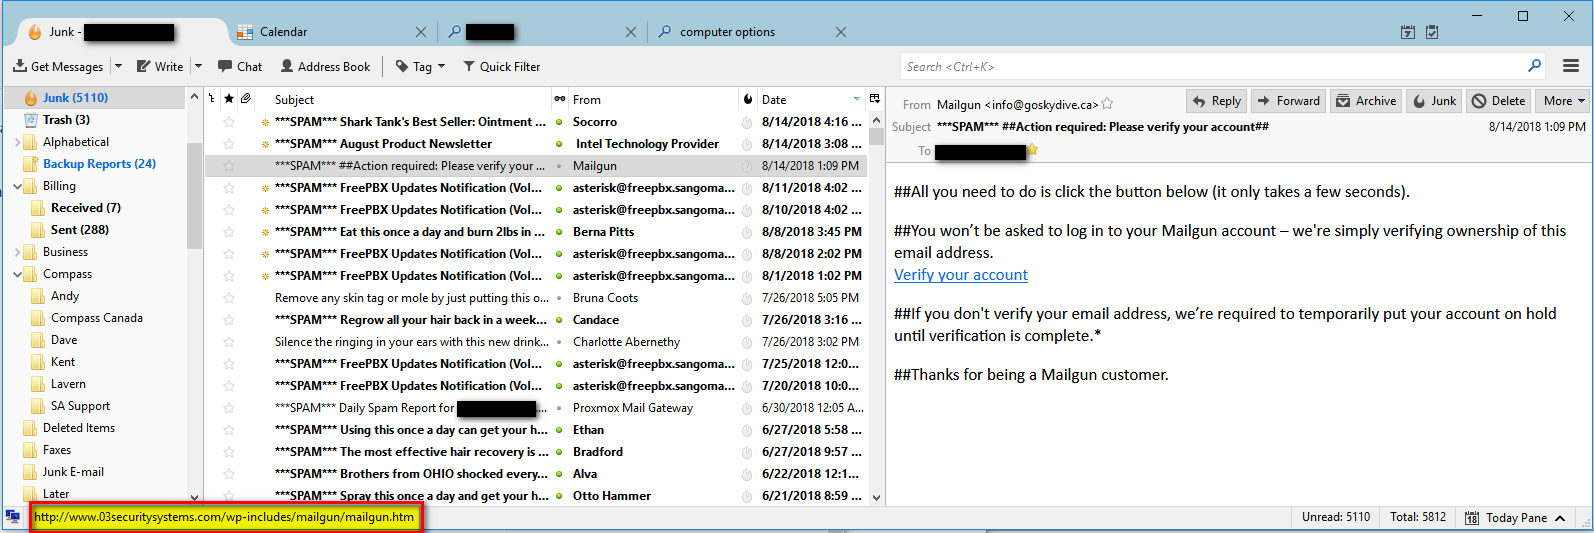Follow the Verify your account link
The image size is (1594, 533).
961,275
